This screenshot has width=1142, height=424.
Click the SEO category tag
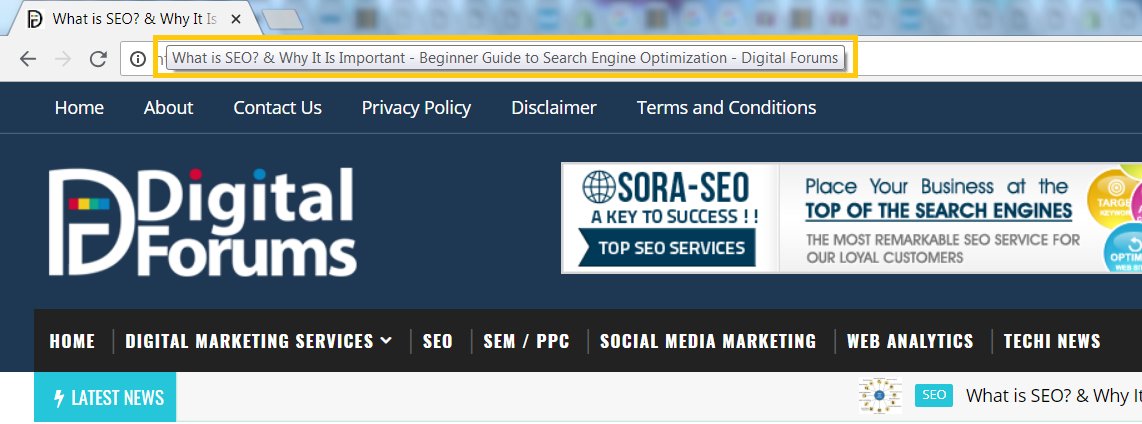click(x=934, y=396)
